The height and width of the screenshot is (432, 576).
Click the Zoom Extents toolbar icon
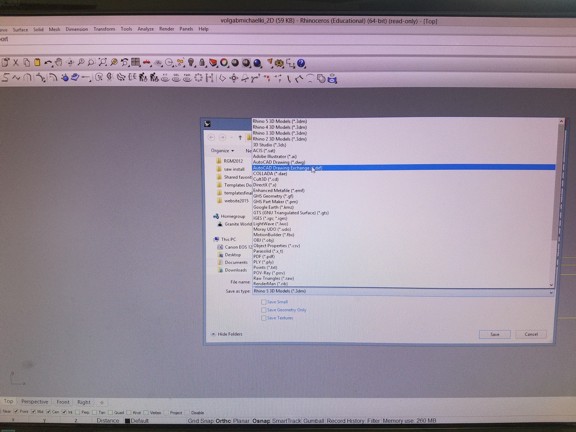pos(102,63)
